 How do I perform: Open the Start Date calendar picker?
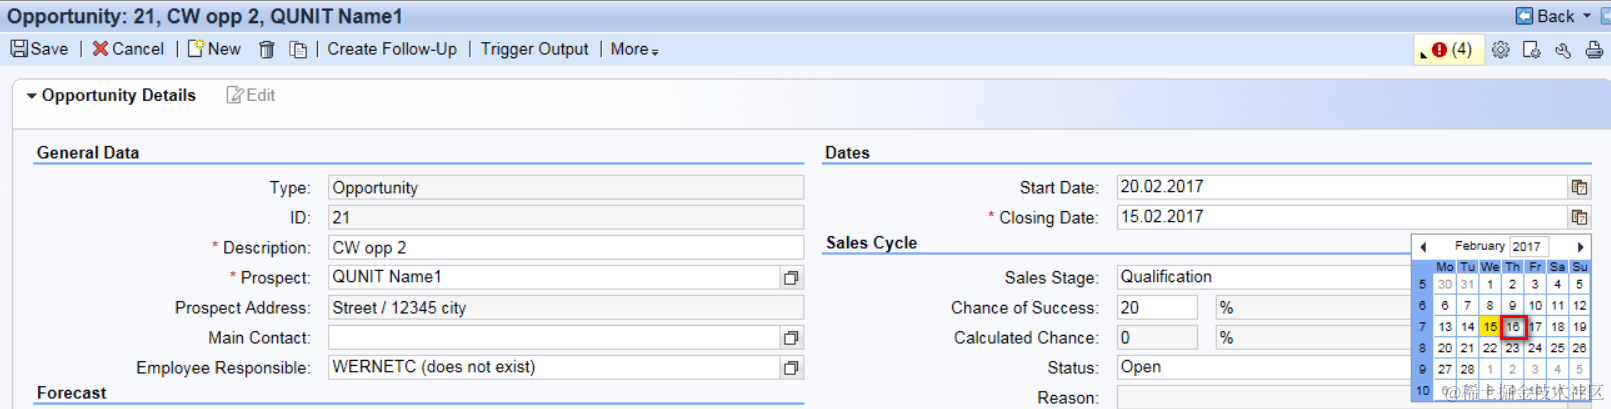coord(1579,187)
